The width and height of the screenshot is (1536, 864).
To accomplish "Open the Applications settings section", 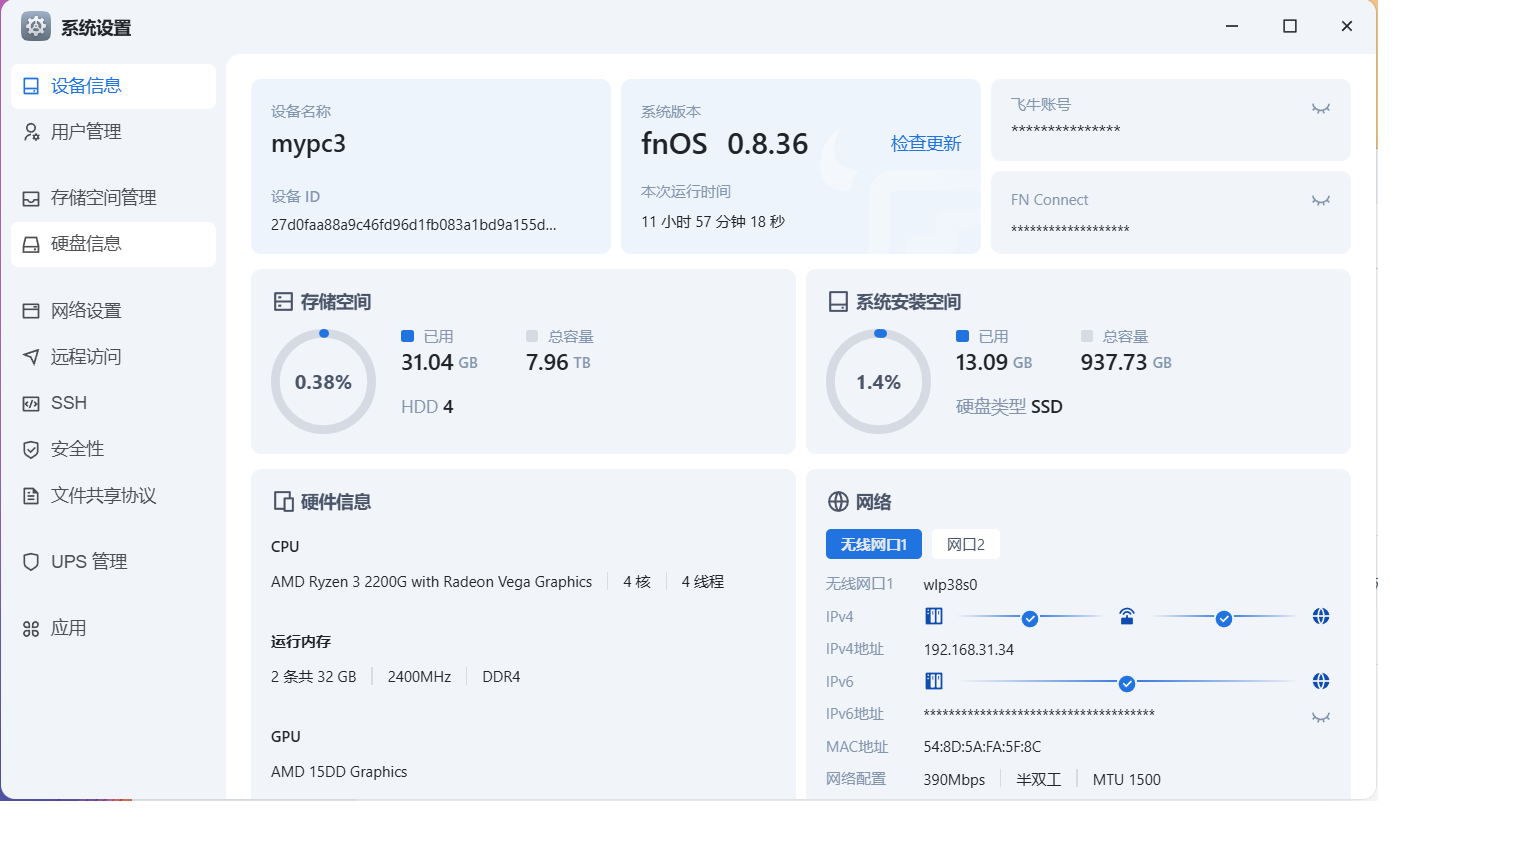I will point(68,628).
